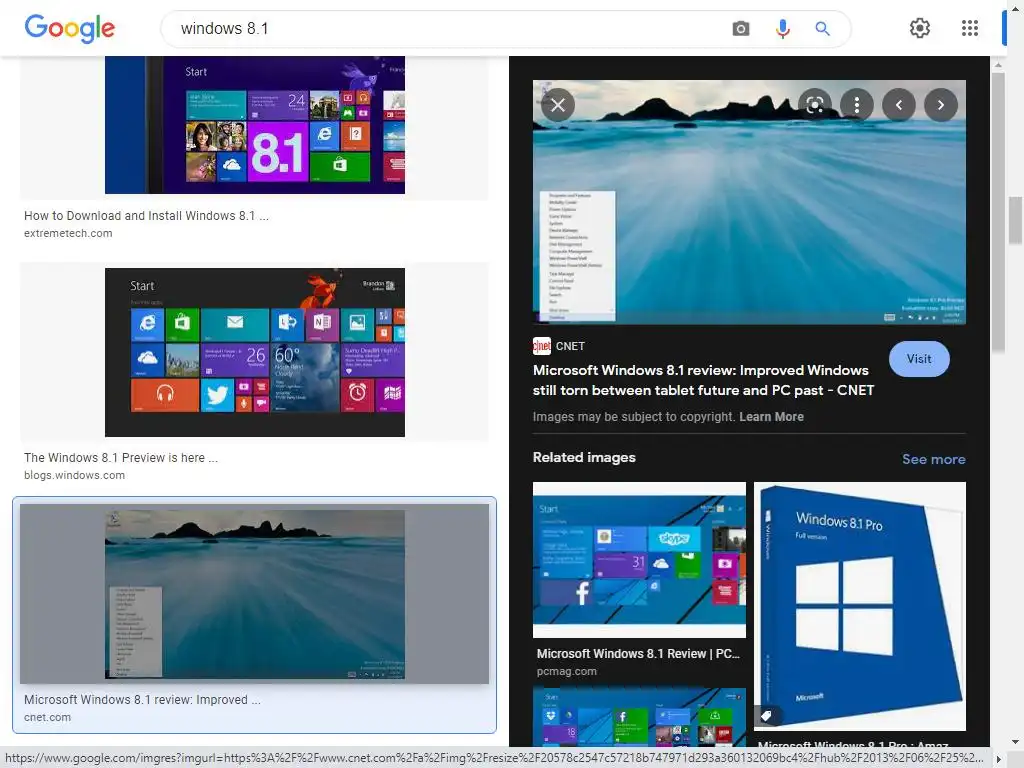
Task: Click the page scrollbar down arrow
Action: coord(1016,742)
